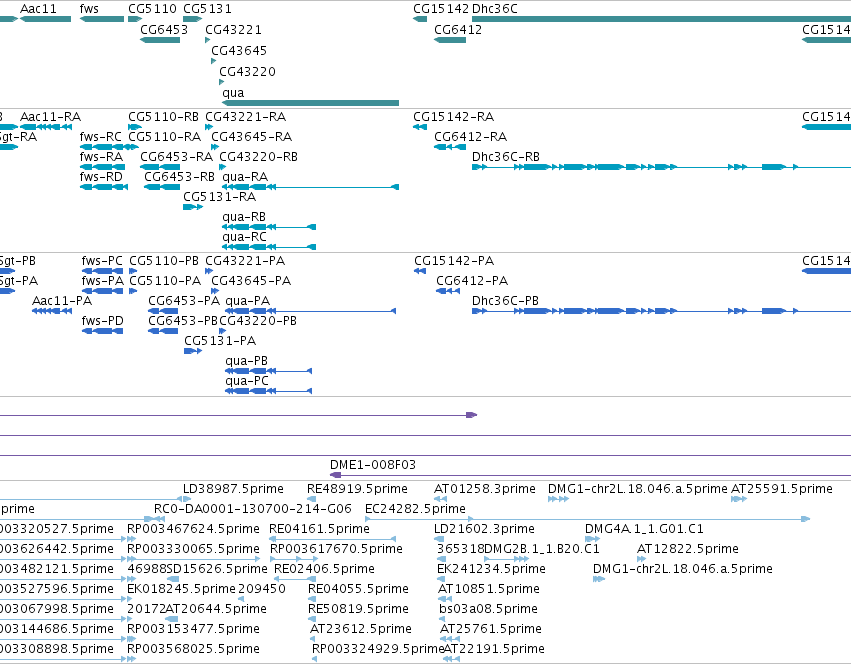Click the CG6453-PB protein label
Image resolution: width=851 pixels, height=664 pixels.
[x=183, y=321]
